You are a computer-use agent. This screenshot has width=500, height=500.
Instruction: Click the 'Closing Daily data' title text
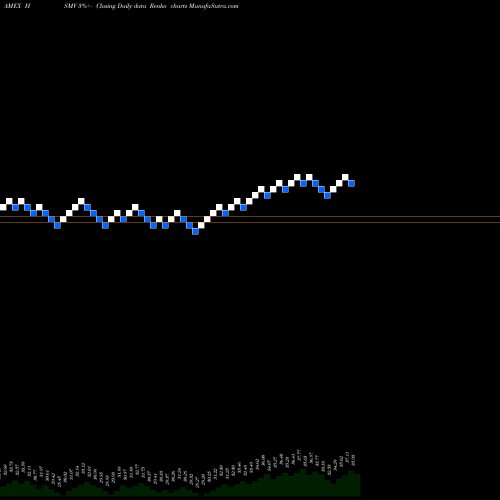click(x=121, y=6)
